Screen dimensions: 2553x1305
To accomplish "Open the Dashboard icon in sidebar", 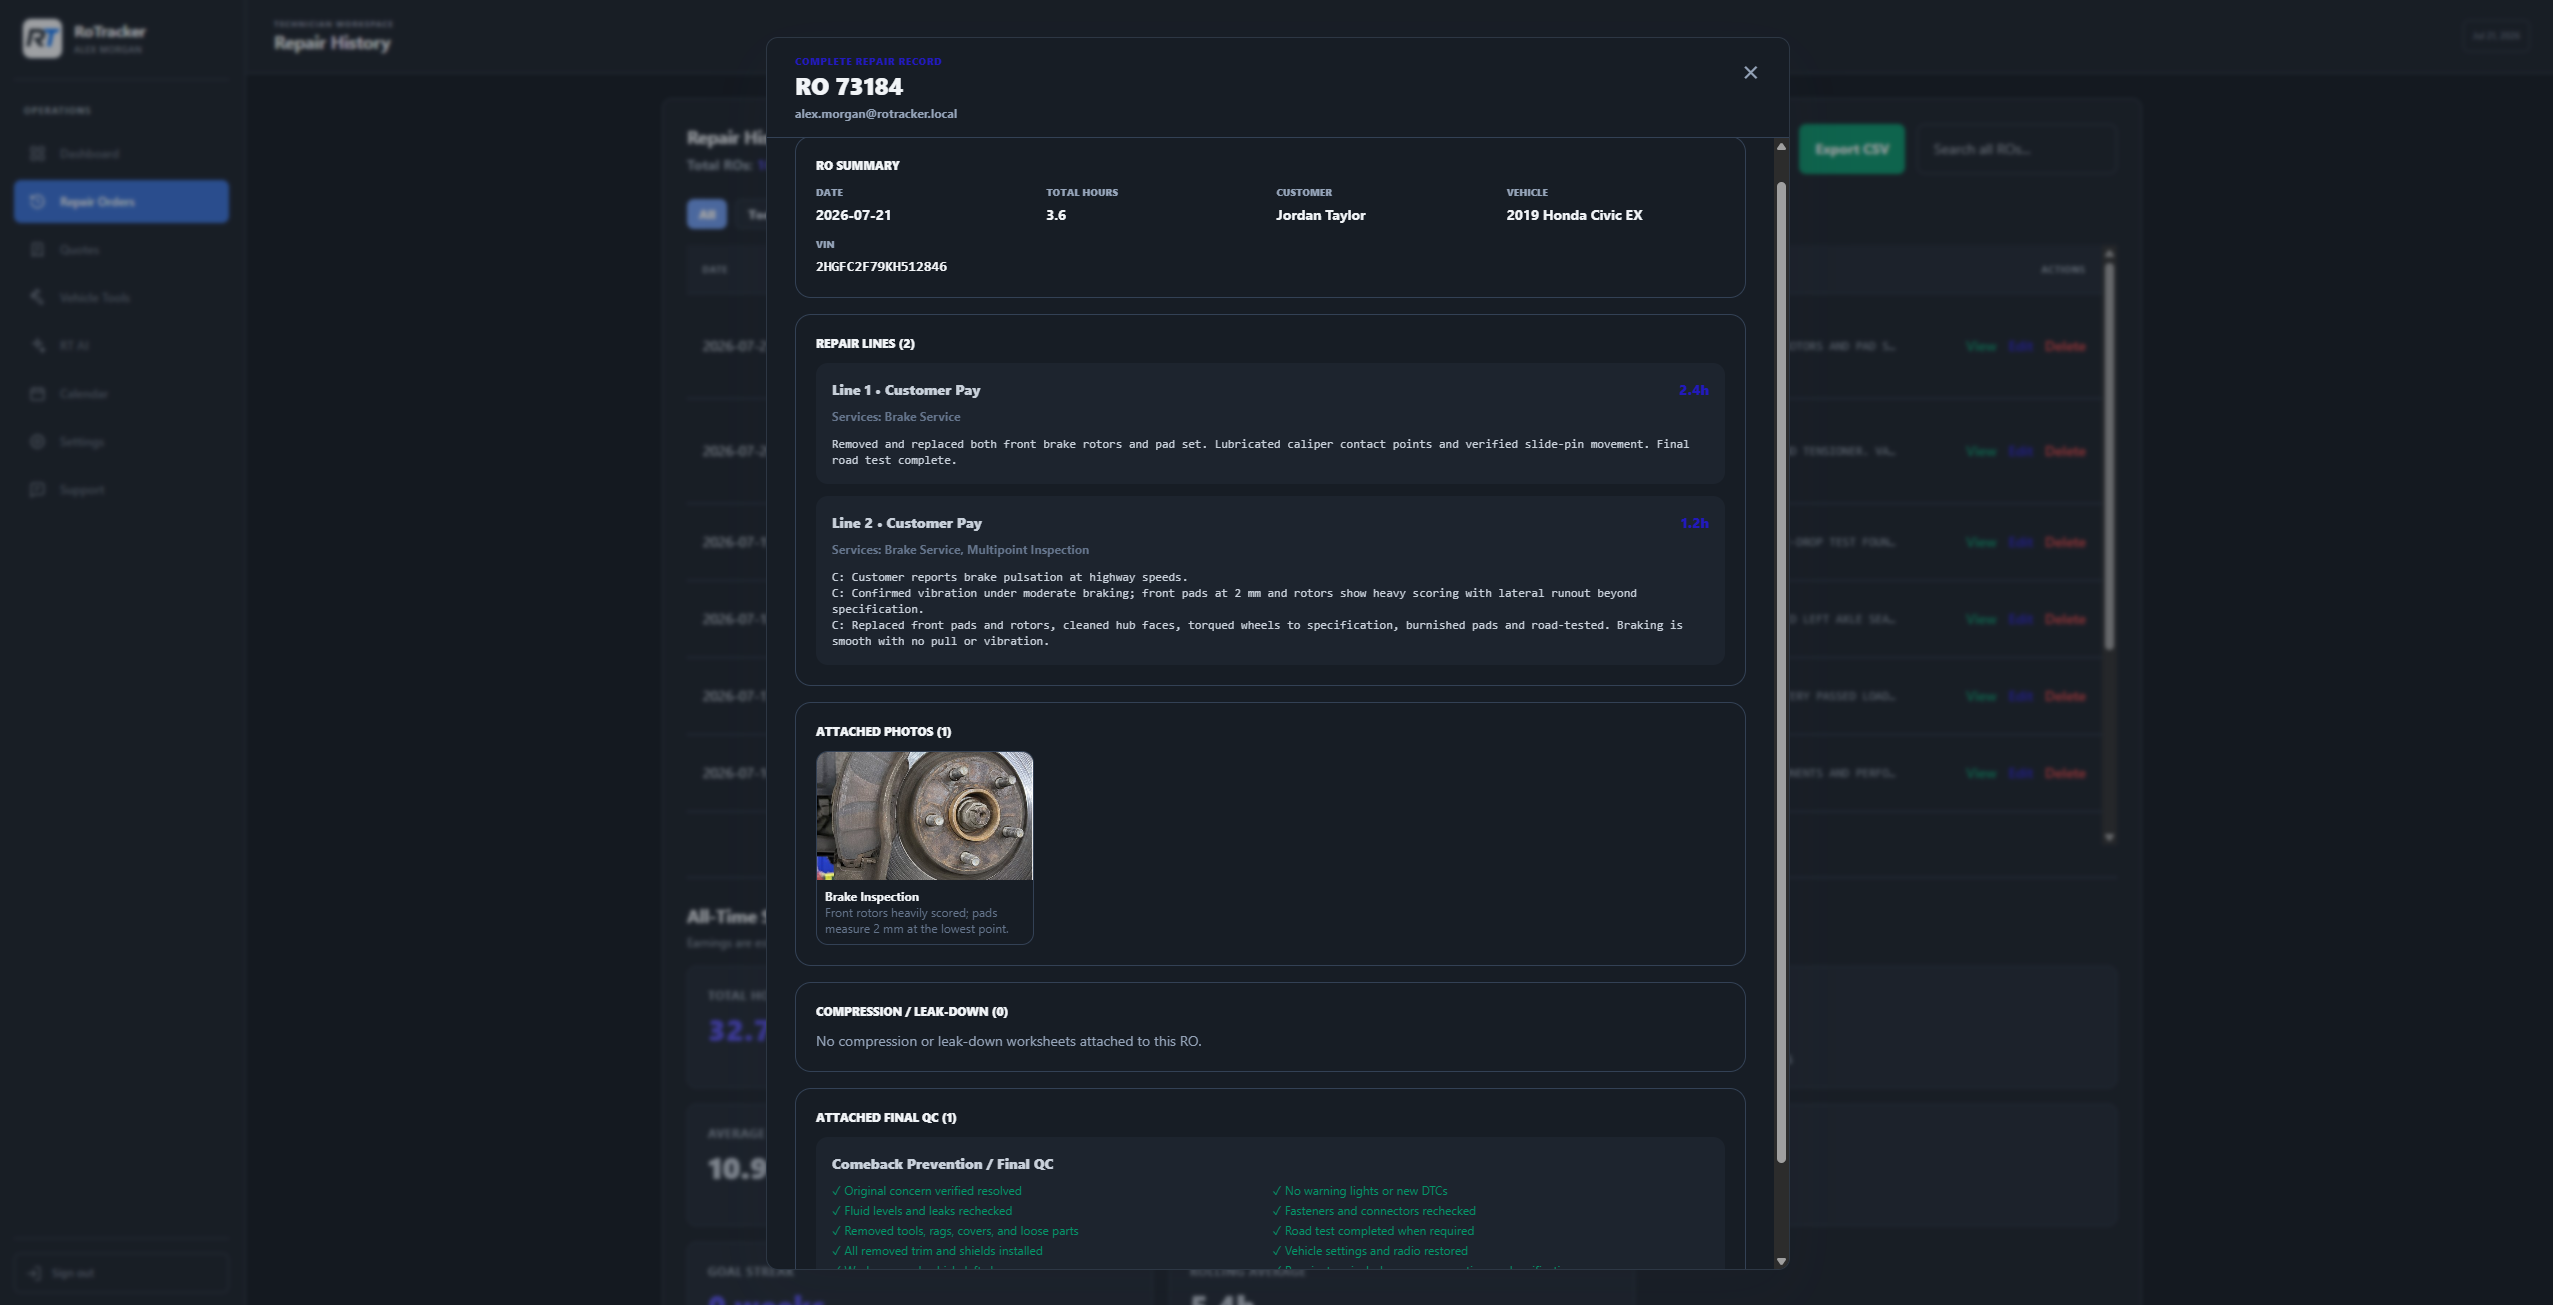I will click(38, 153).
